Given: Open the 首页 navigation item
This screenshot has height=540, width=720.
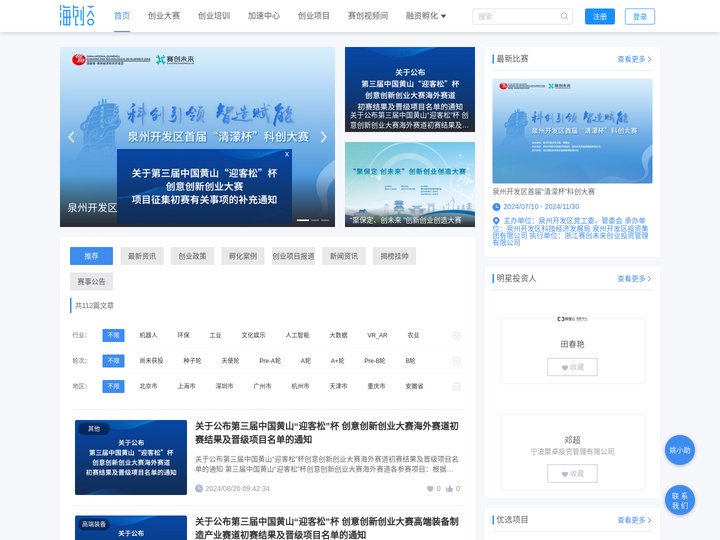Looking at the screenshot, I should (x=122, y=16).
